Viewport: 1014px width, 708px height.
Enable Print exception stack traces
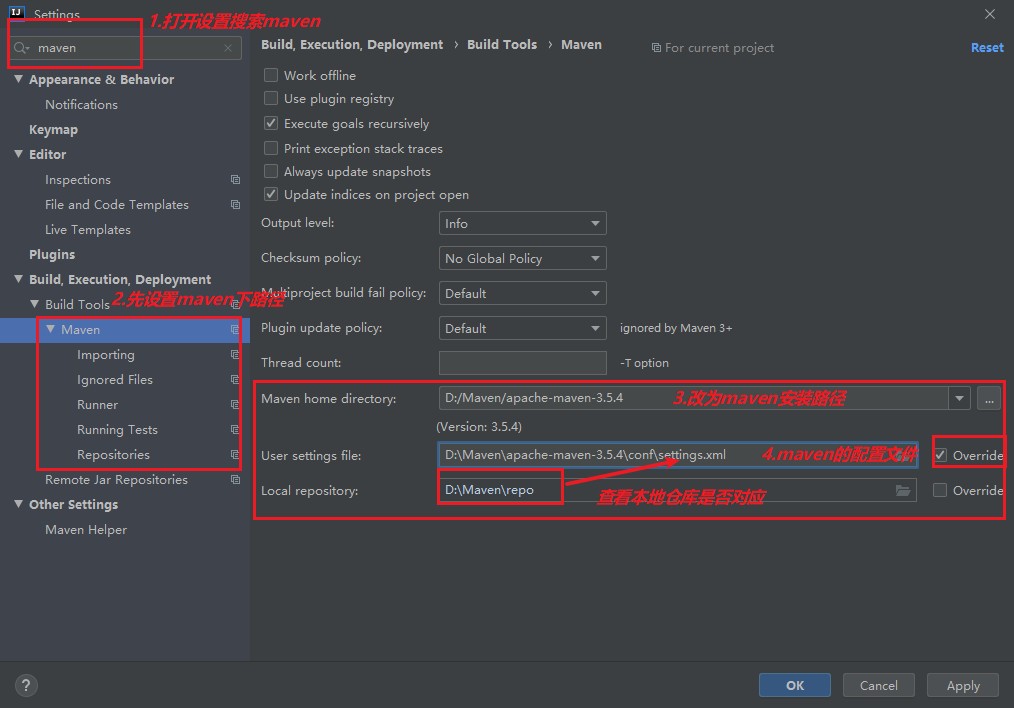(x=271, y=148)
